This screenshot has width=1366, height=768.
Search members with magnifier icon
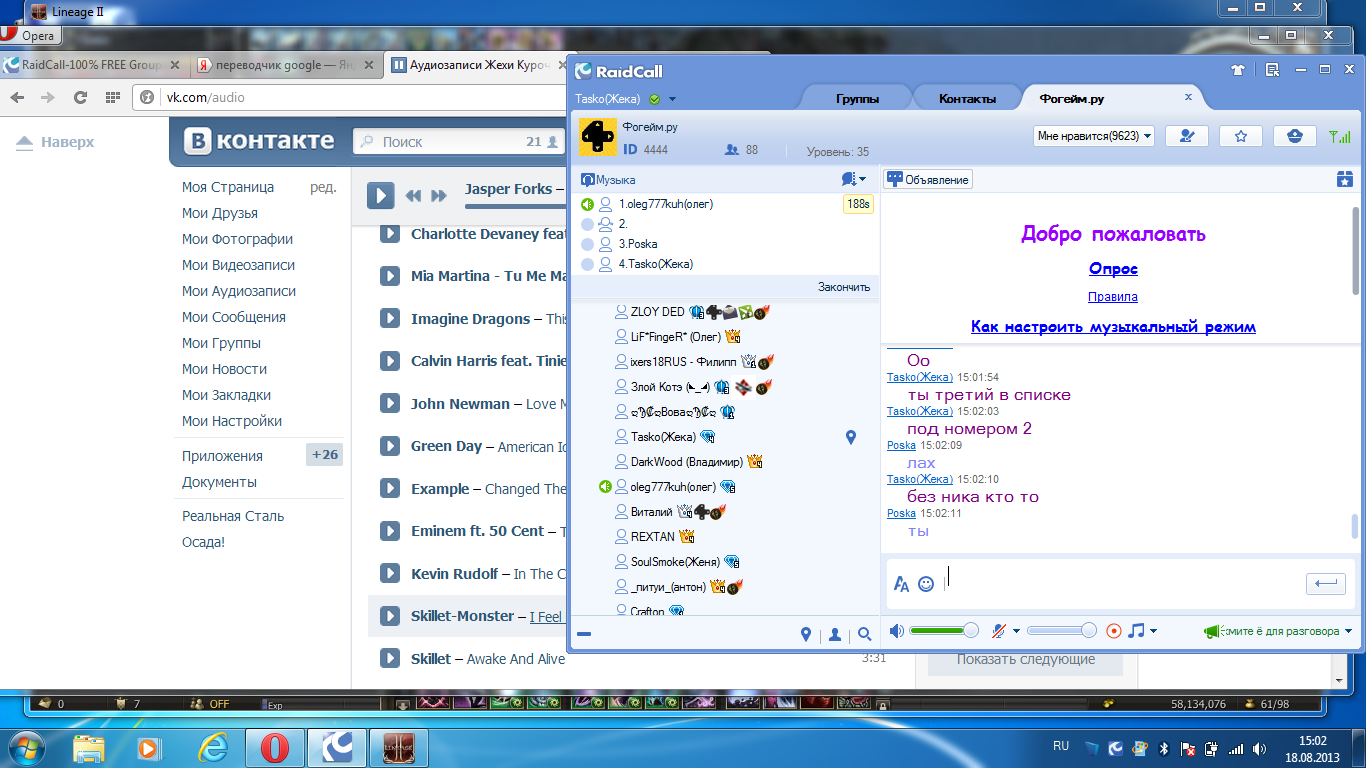tap(865, 634)
